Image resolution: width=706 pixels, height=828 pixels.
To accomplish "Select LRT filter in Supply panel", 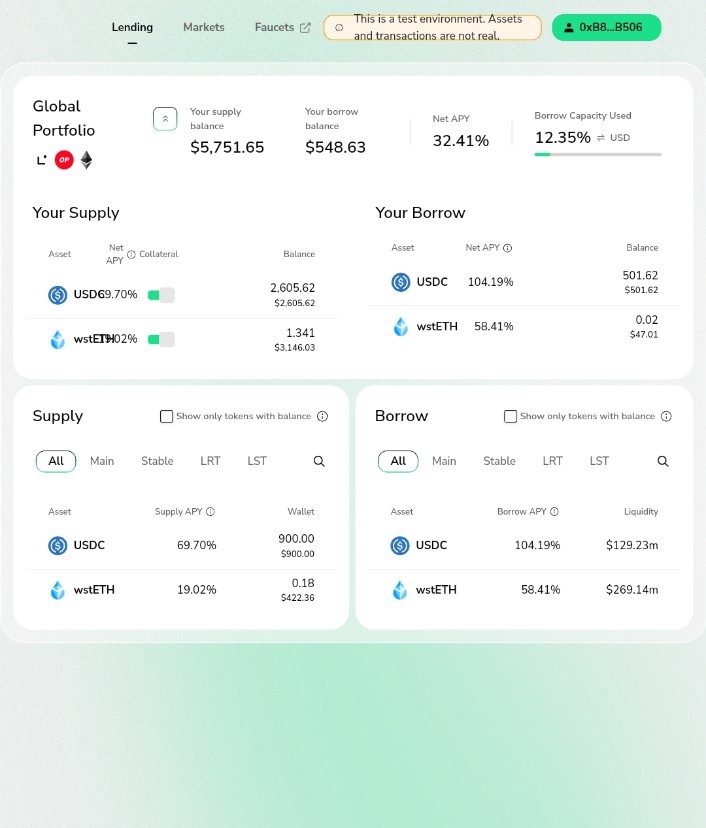I will (x=210, y=461).
